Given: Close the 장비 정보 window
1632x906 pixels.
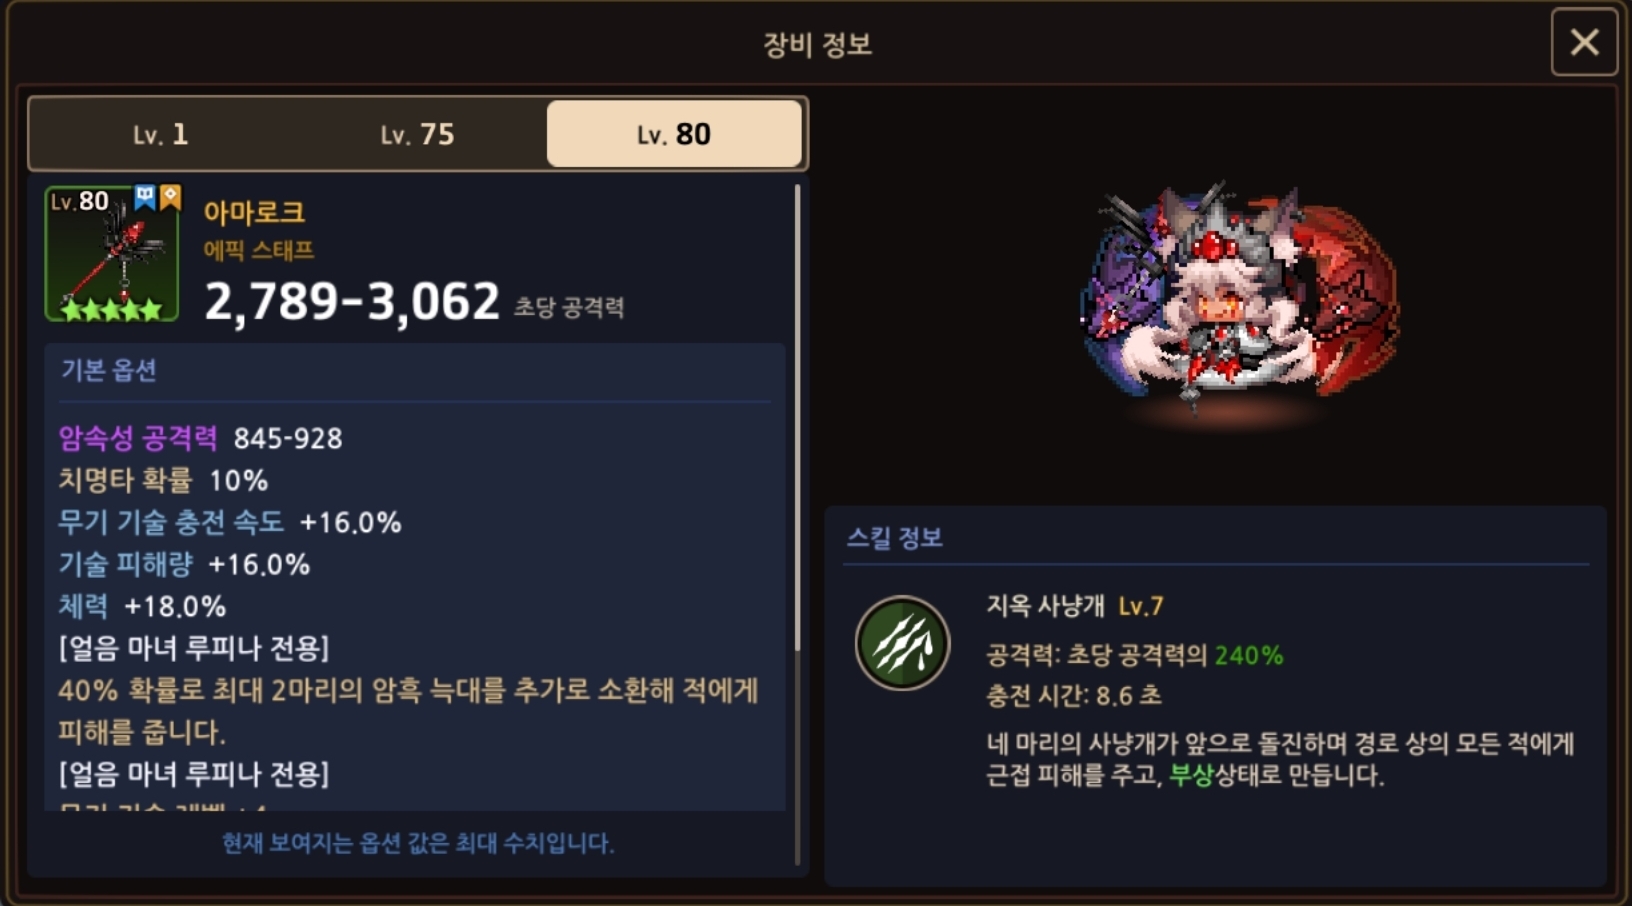Looking at the screenshot, I should [x=1584, y=42].
